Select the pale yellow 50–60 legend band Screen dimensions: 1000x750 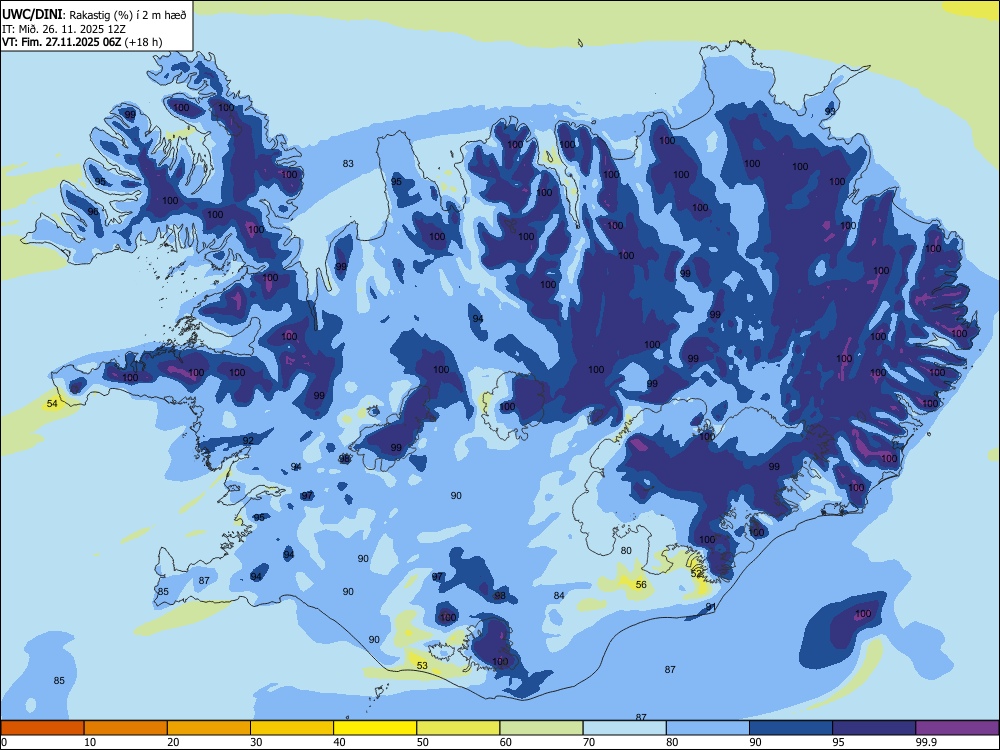(458, 728)
